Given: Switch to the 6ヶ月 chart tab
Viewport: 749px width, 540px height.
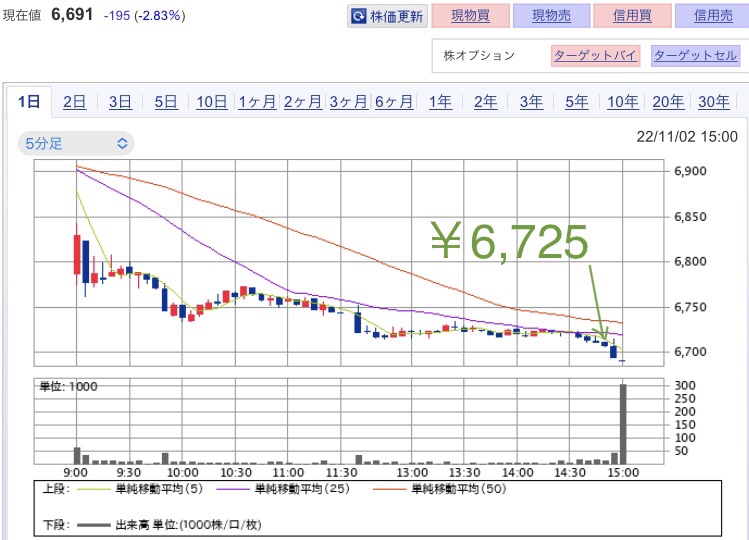Looking at the screenshot, I should (394, 102).
